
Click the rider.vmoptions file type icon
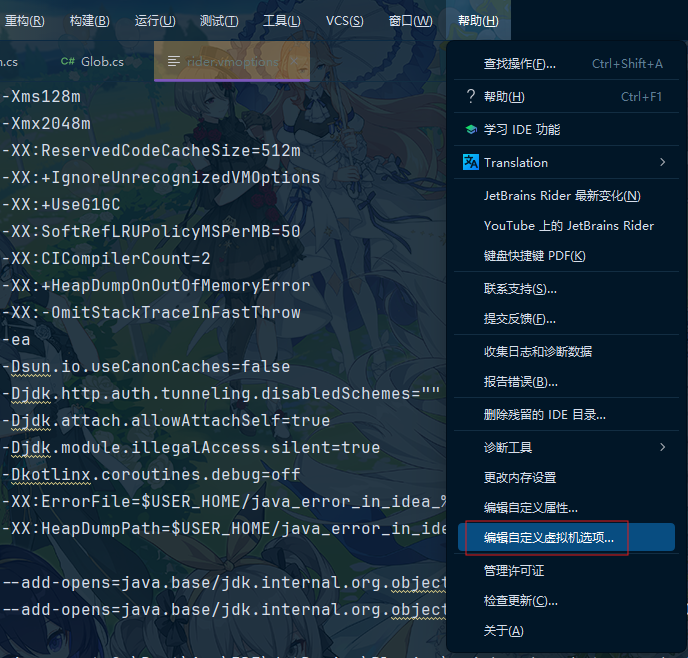coord(174,62)
